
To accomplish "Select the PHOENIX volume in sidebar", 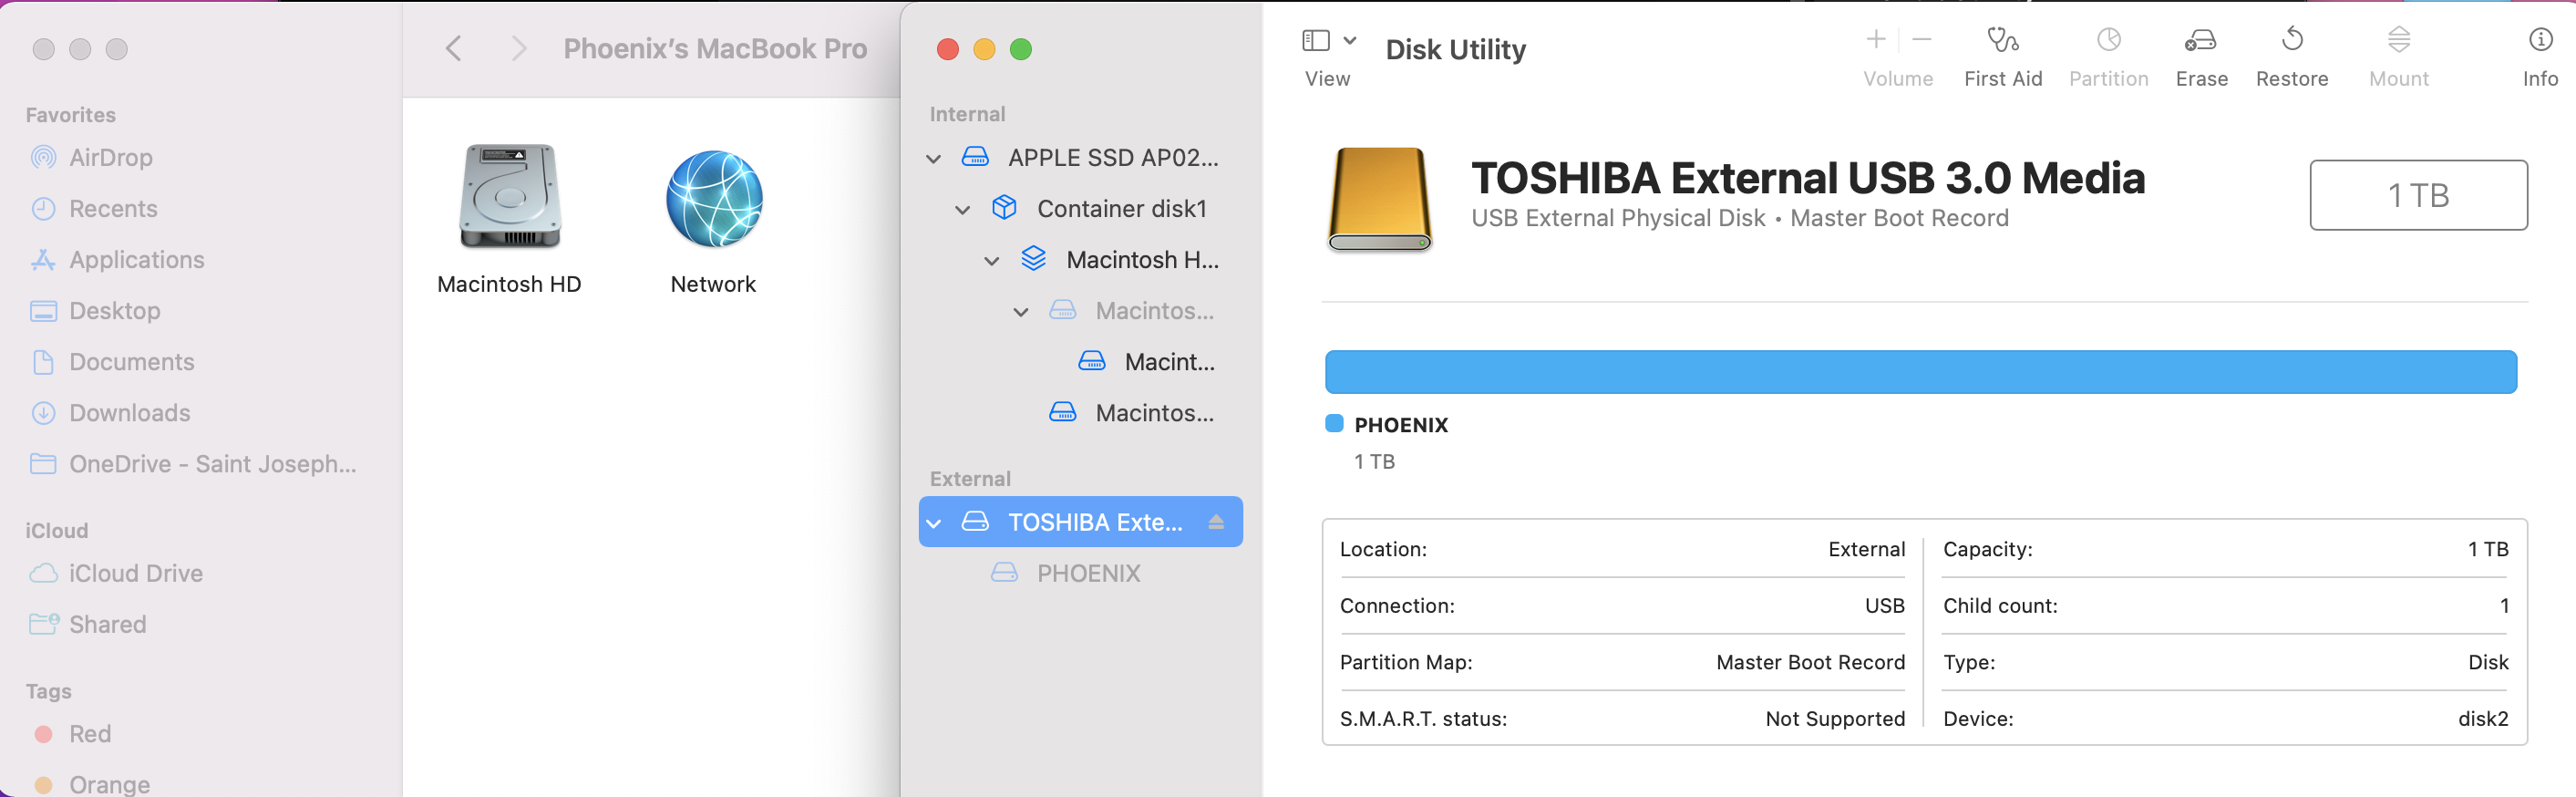I will coord(1087,573).
